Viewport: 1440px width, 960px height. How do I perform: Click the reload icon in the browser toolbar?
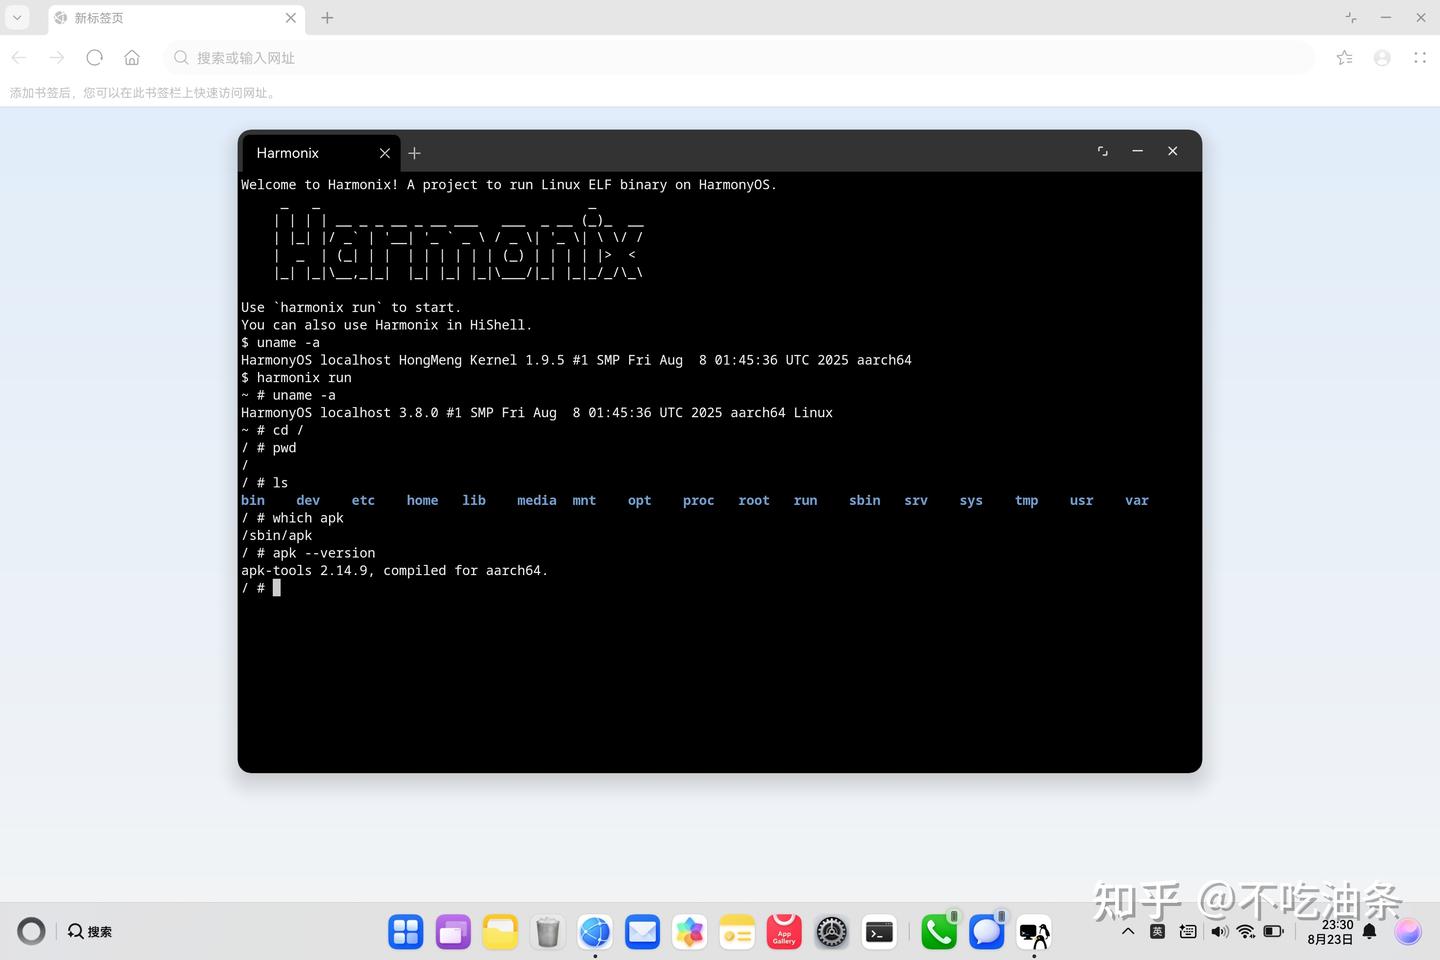[94, 57]
